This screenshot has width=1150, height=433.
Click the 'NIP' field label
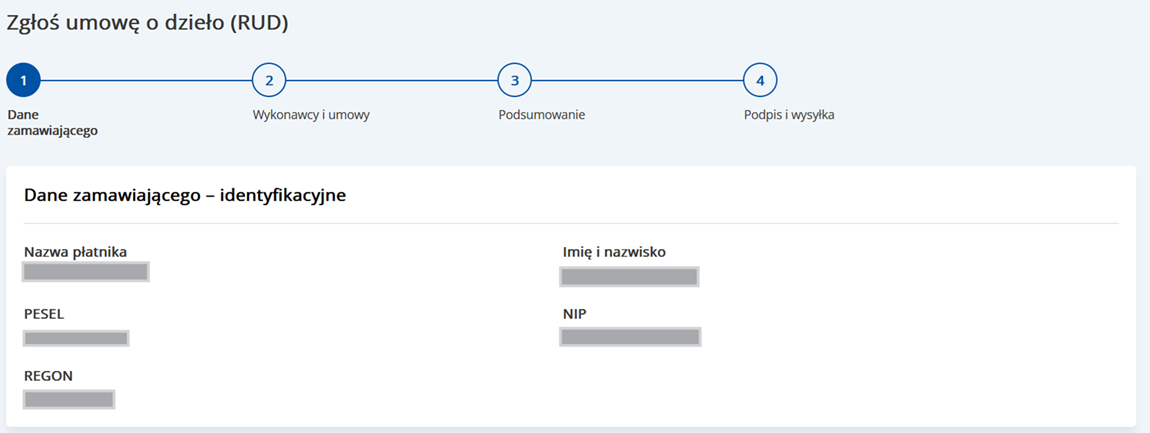[x=574, y=314]
